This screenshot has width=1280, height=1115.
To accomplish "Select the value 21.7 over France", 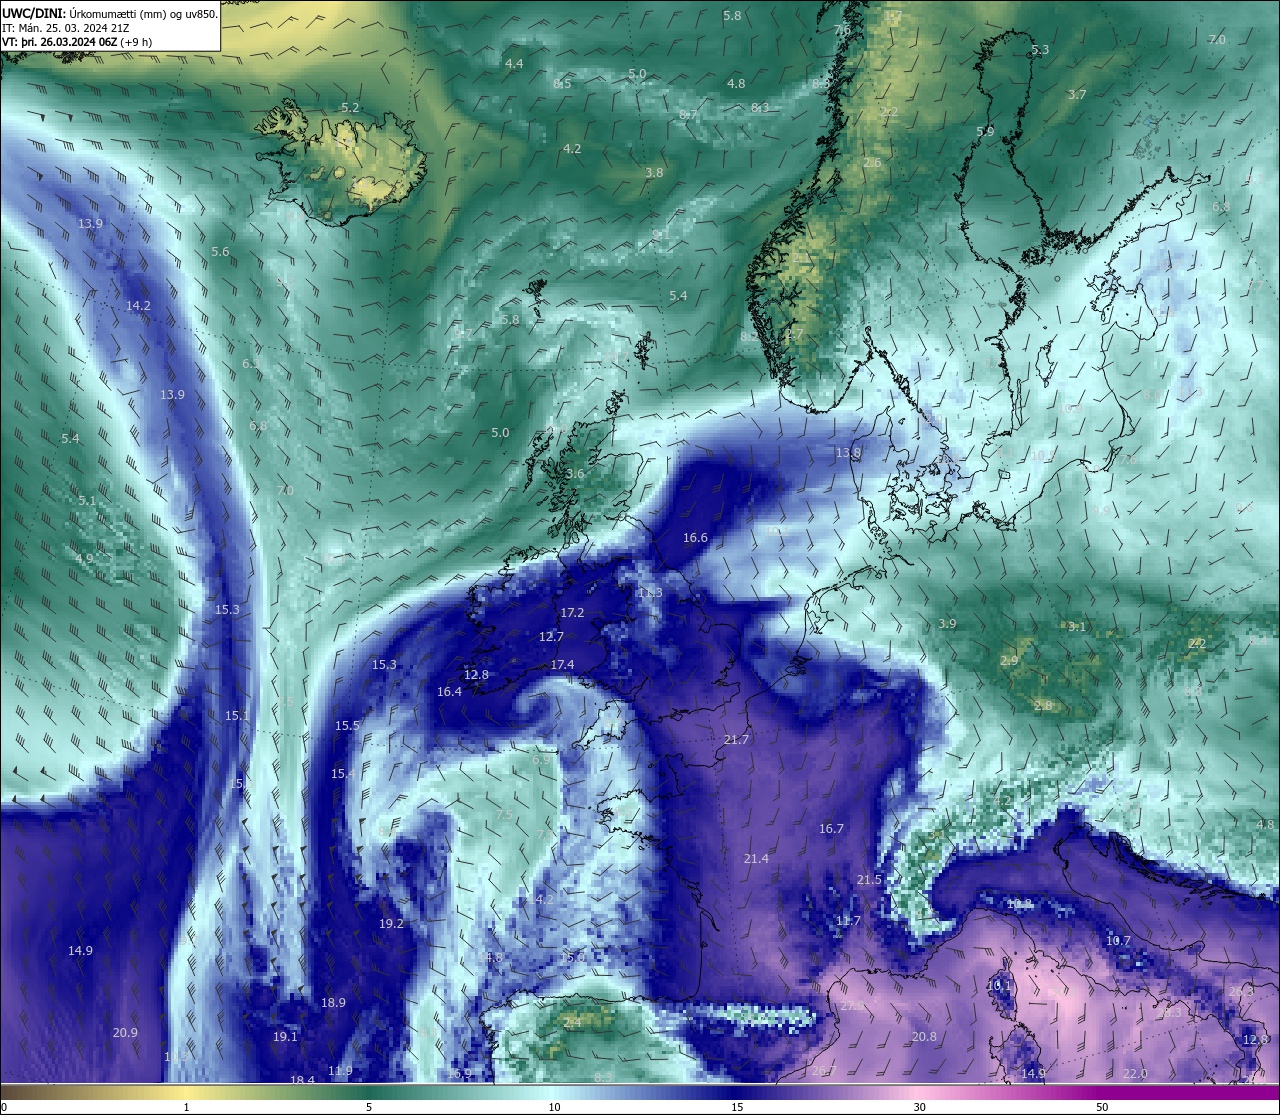I will tap(736, 739).
